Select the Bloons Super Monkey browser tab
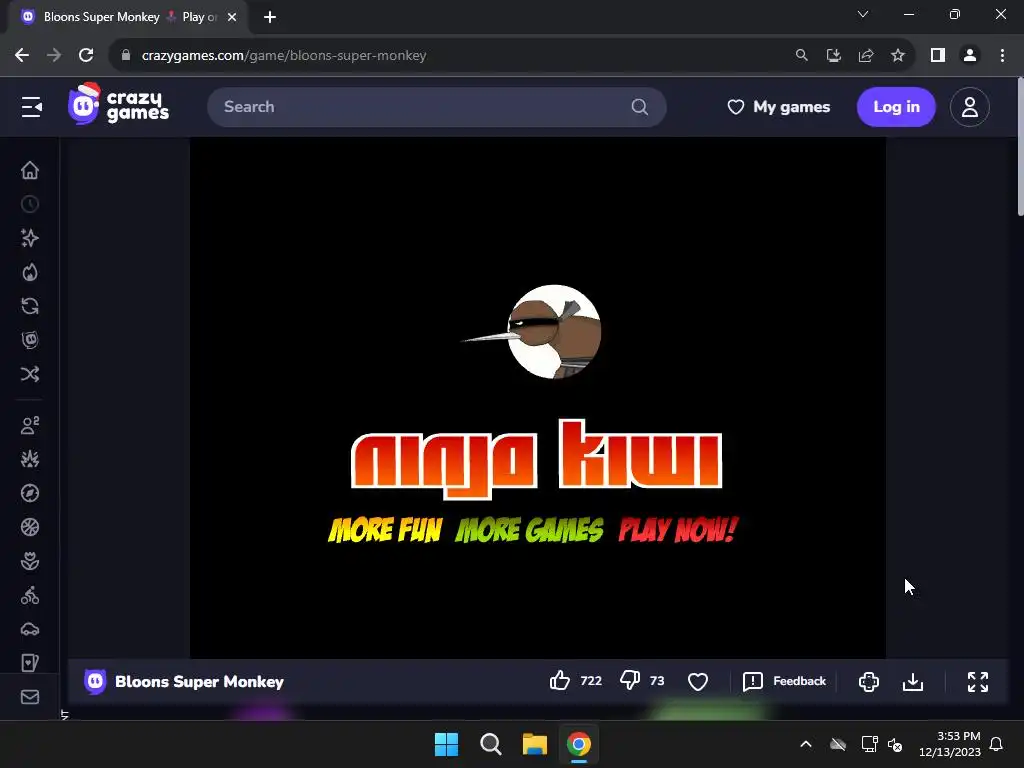 [128, 17]
